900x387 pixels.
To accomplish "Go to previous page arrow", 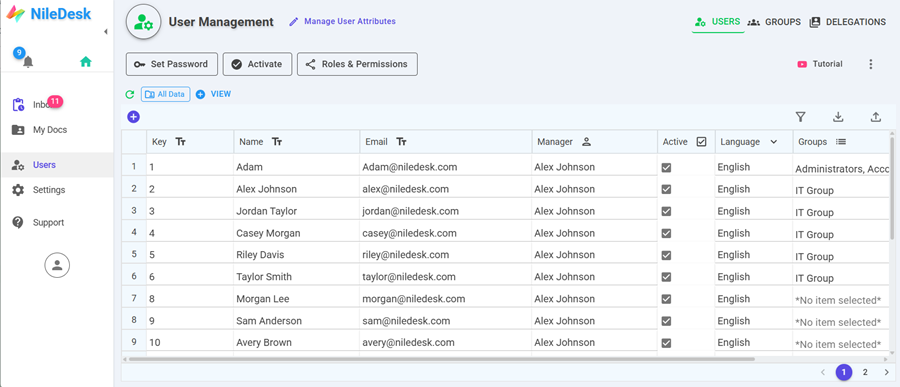I will click(823, 372).
